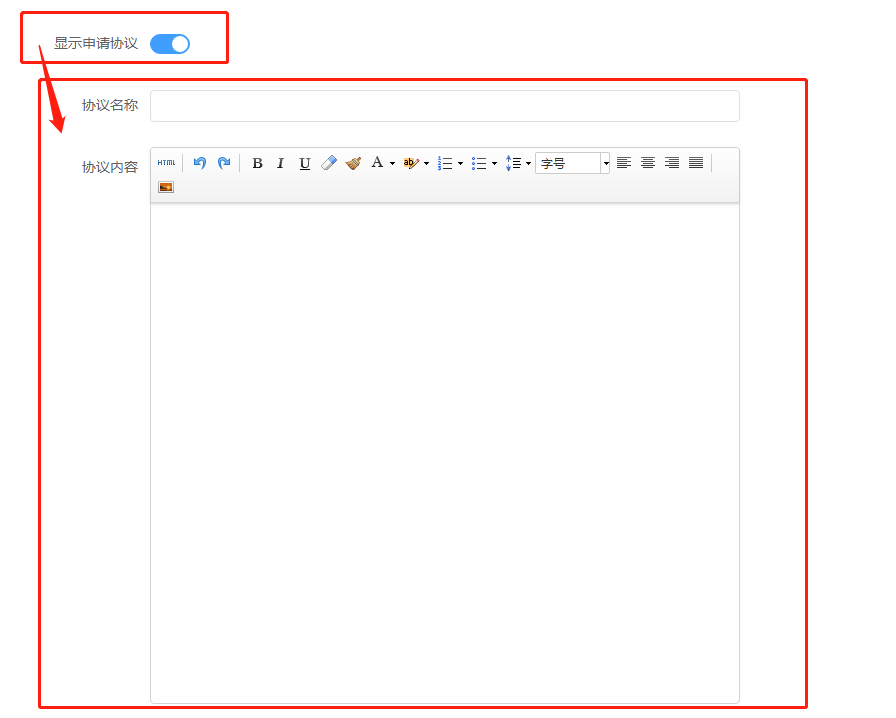Open bullet list style dropdown

coord(494,163)
